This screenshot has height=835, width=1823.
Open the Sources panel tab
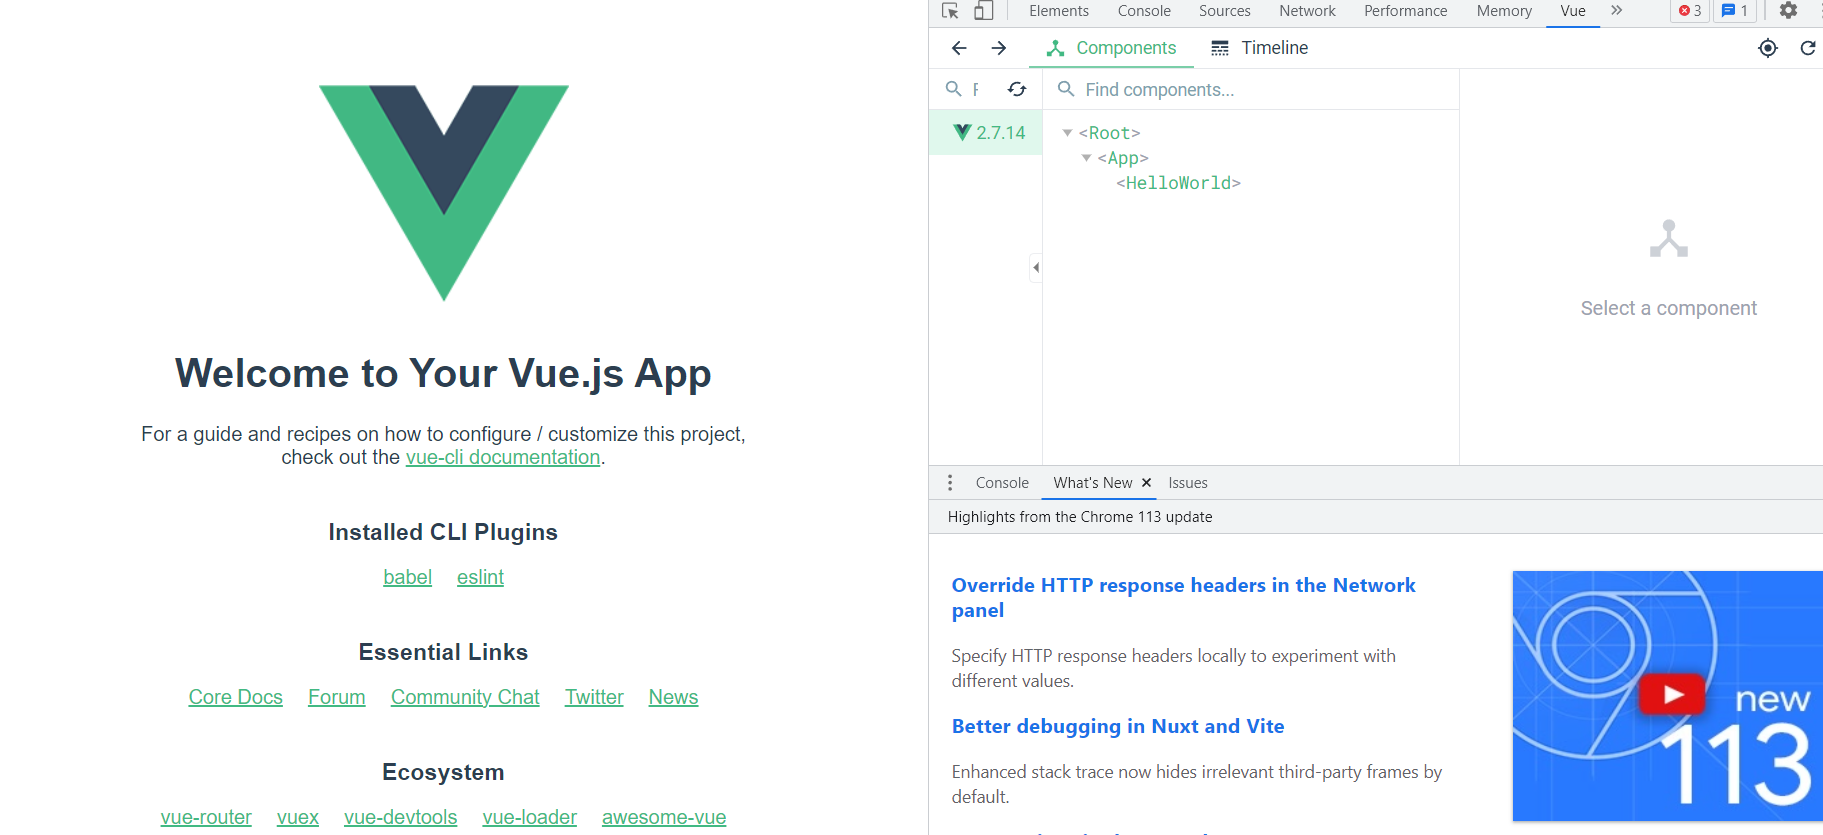coord(1225,11)
